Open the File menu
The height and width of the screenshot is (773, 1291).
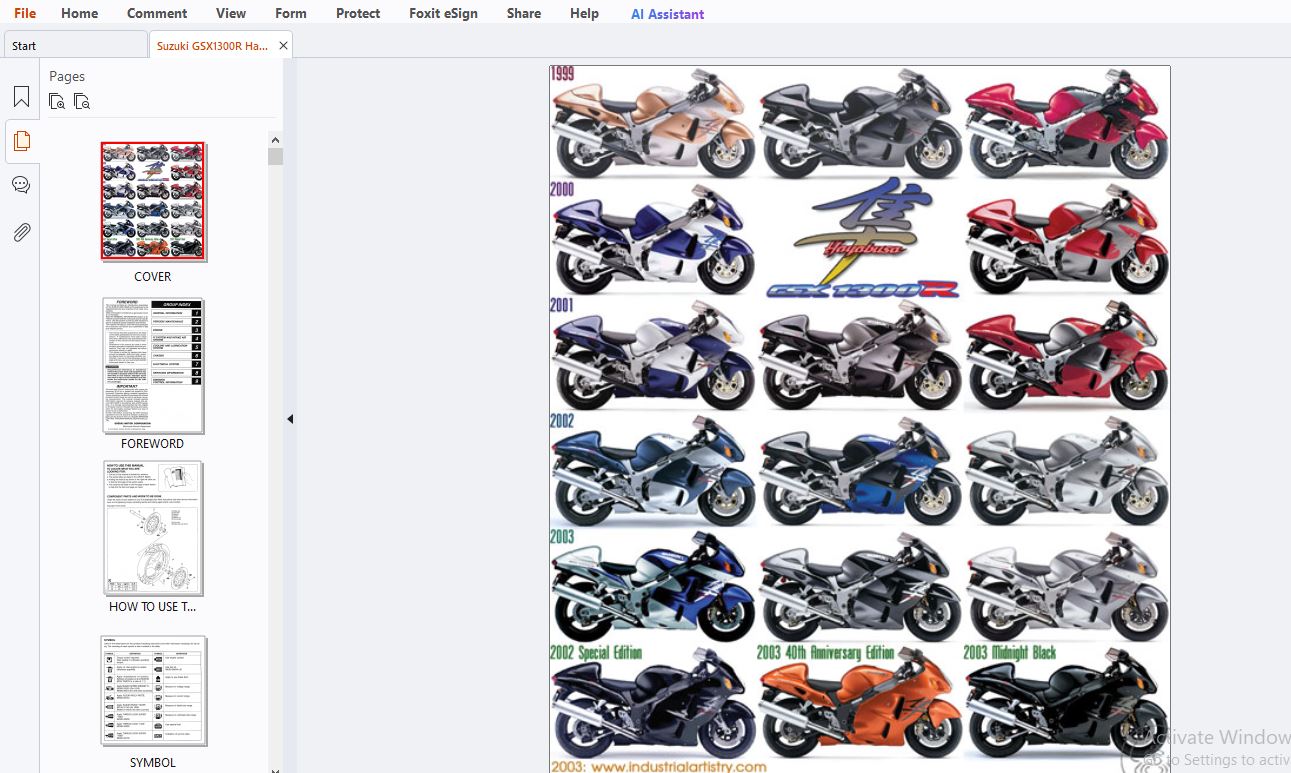pos(25,13)
